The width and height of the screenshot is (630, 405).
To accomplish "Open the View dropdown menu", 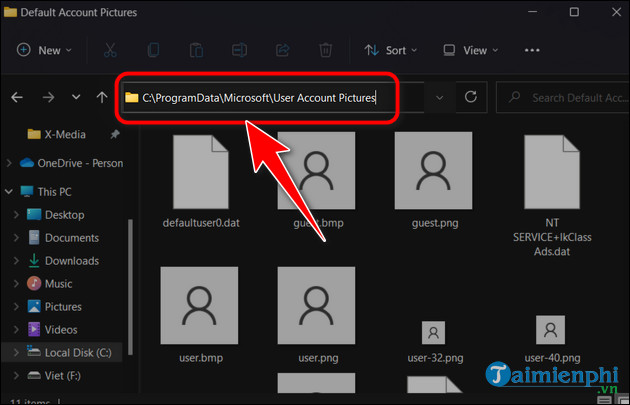I will (x=470, y=50).
